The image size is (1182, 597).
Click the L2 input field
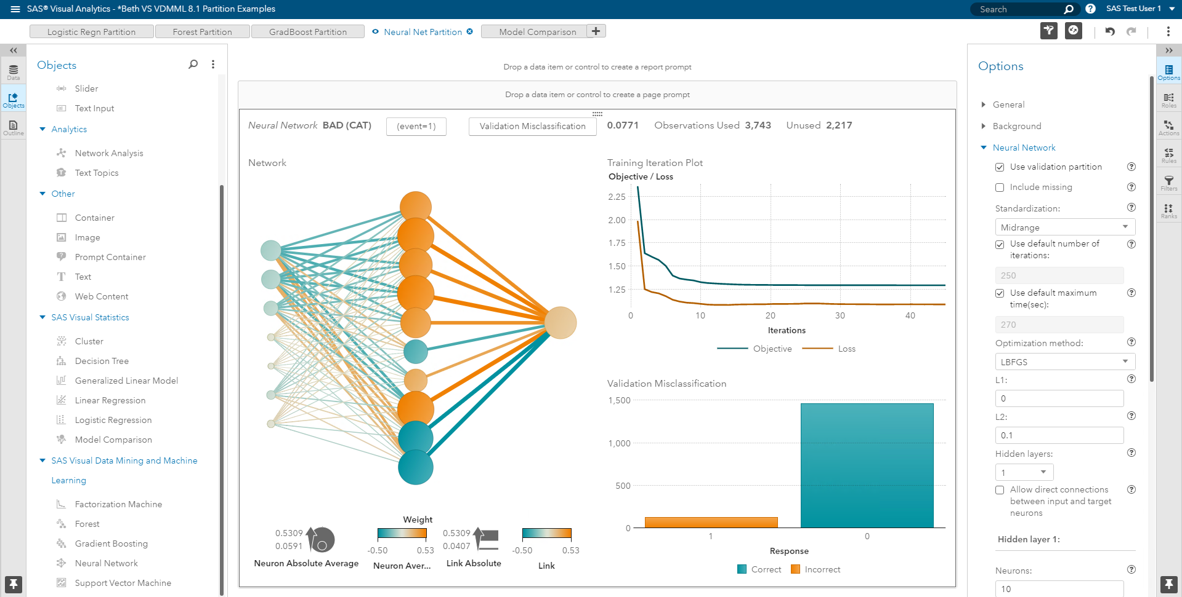point(1059,435)
